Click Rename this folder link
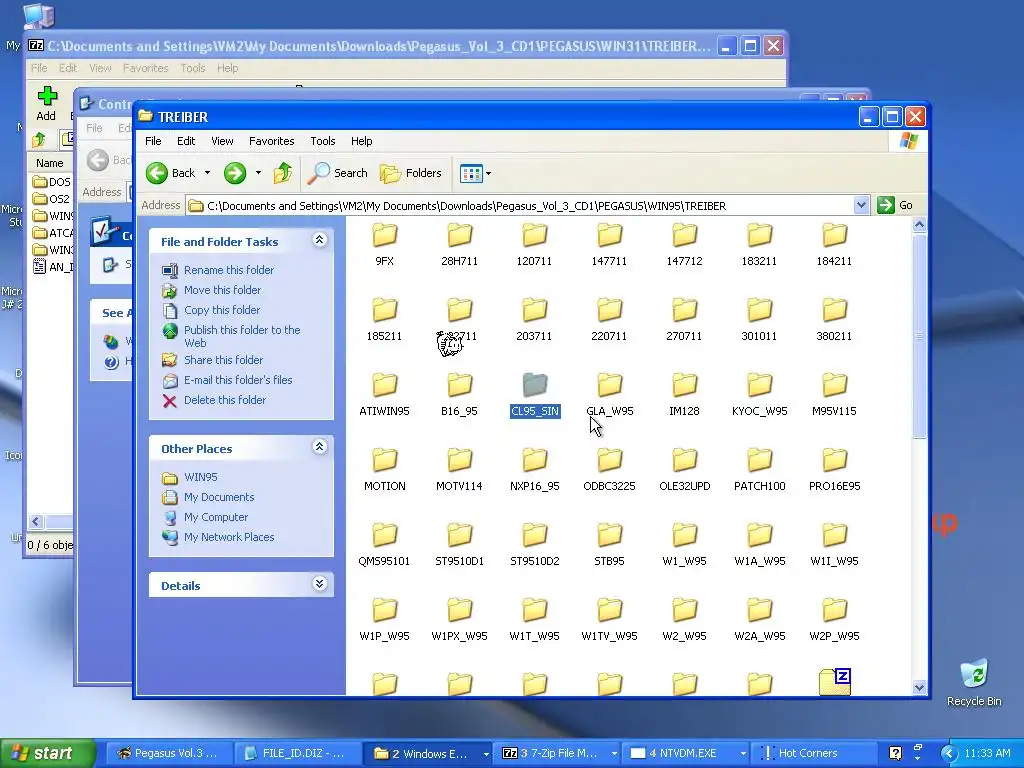Viewport: 1024px width, 768px height. [229, 270]
